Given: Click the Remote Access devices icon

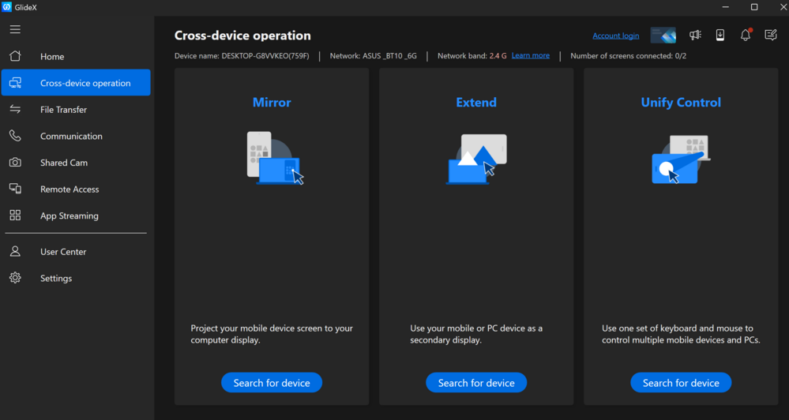Looking at the screenshot, I should pyautogui.click(x=15, y=189).
